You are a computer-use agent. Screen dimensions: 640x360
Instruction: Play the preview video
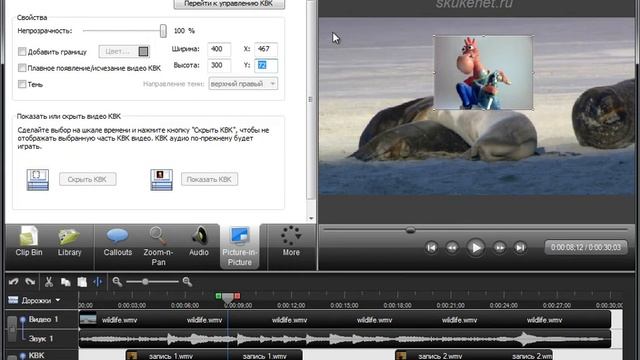click(476, 247)
